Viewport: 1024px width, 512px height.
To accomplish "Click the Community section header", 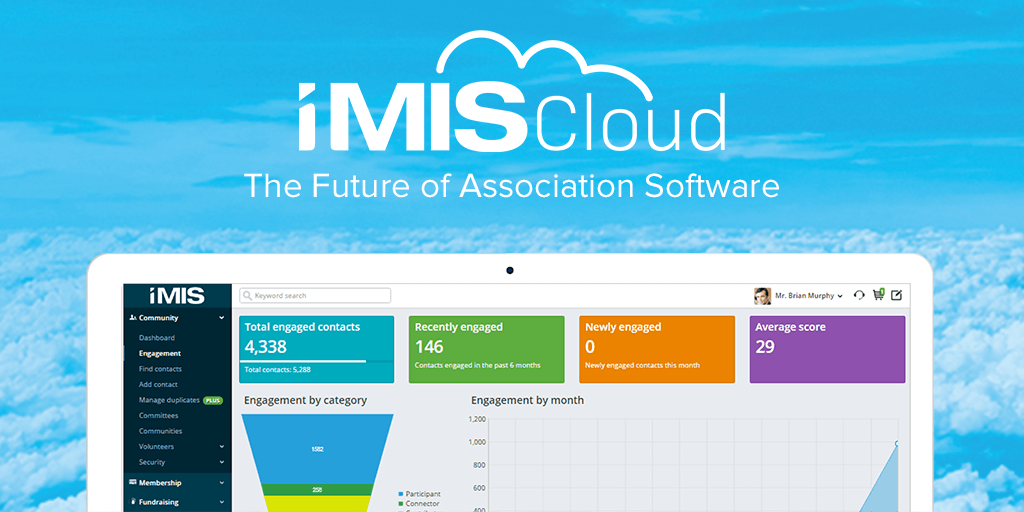I will [177, 318].
